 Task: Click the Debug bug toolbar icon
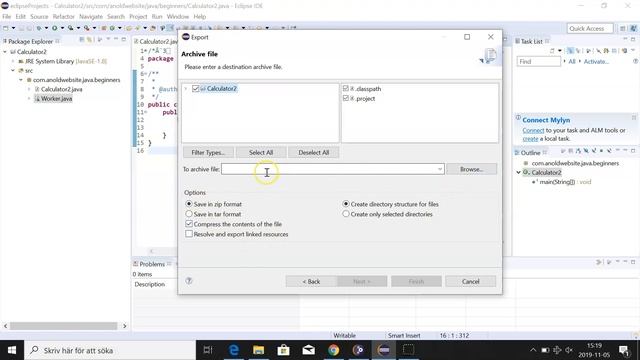tap(39, 28)
